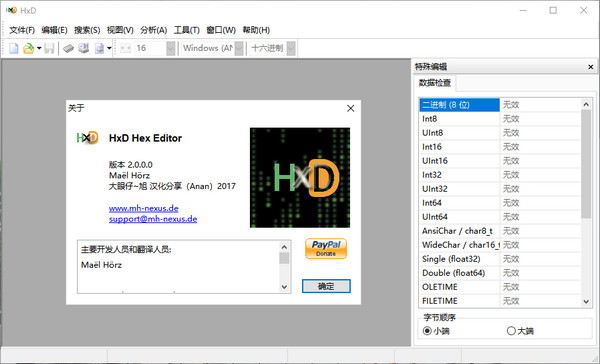The width and height of the screenshot is (600, 364).
Task: Open the 搜索(S) menu
Action: point(87,30)
